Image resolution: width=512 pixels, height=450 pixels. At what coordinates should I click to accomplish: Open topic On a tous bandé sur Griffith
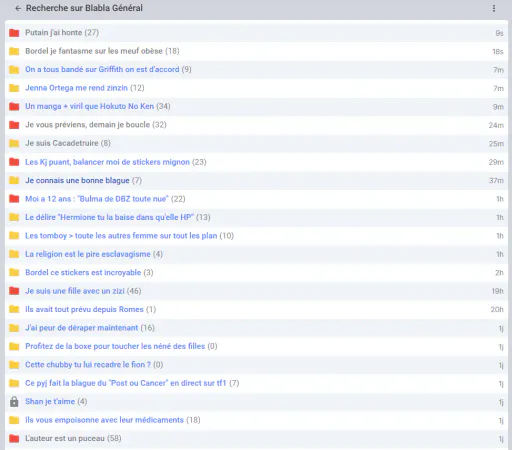102,69
